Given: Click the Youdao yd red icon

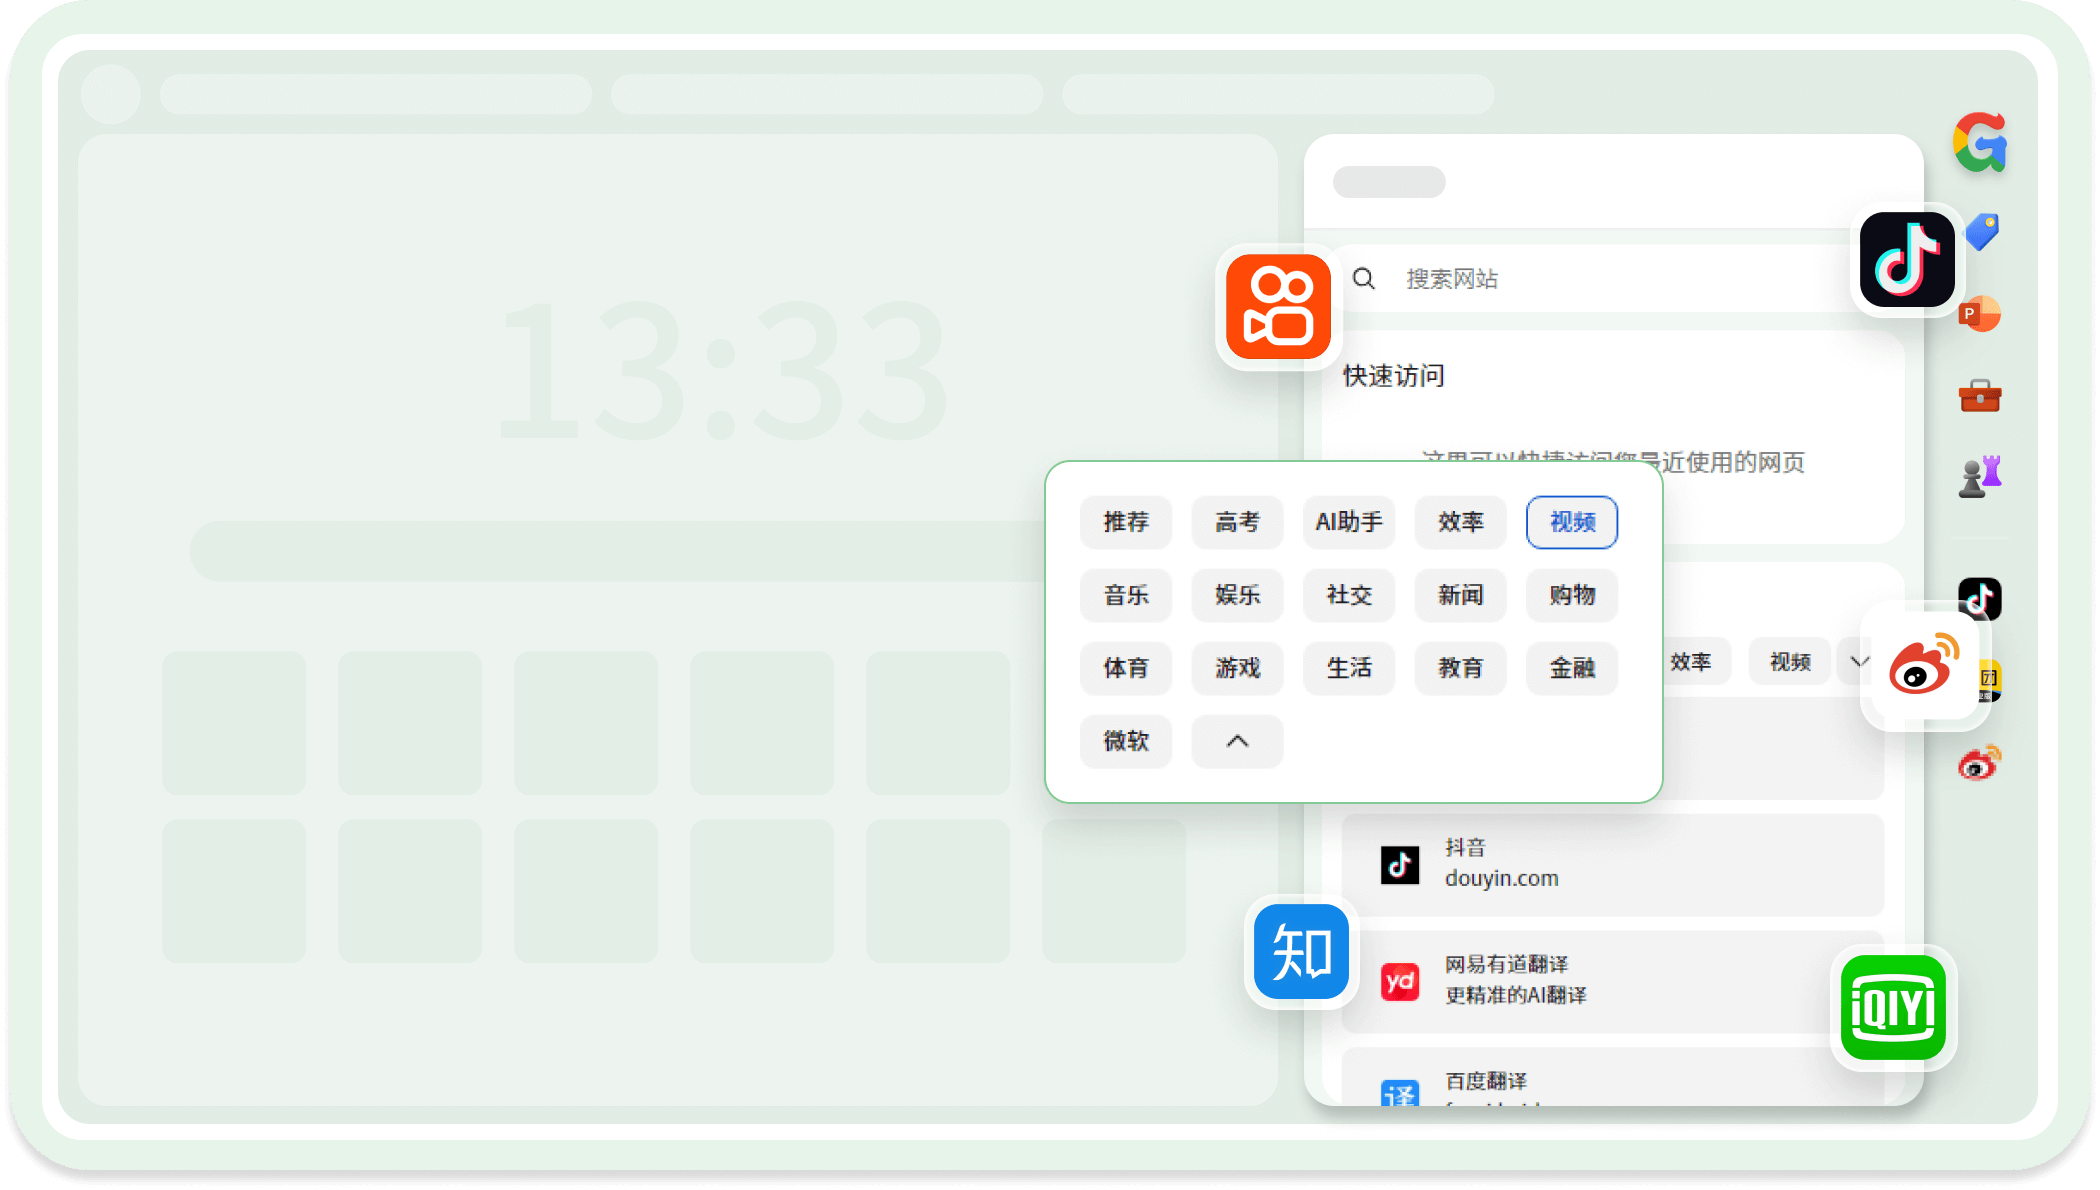Looking at the screenshot, I should pos(1399,981).
